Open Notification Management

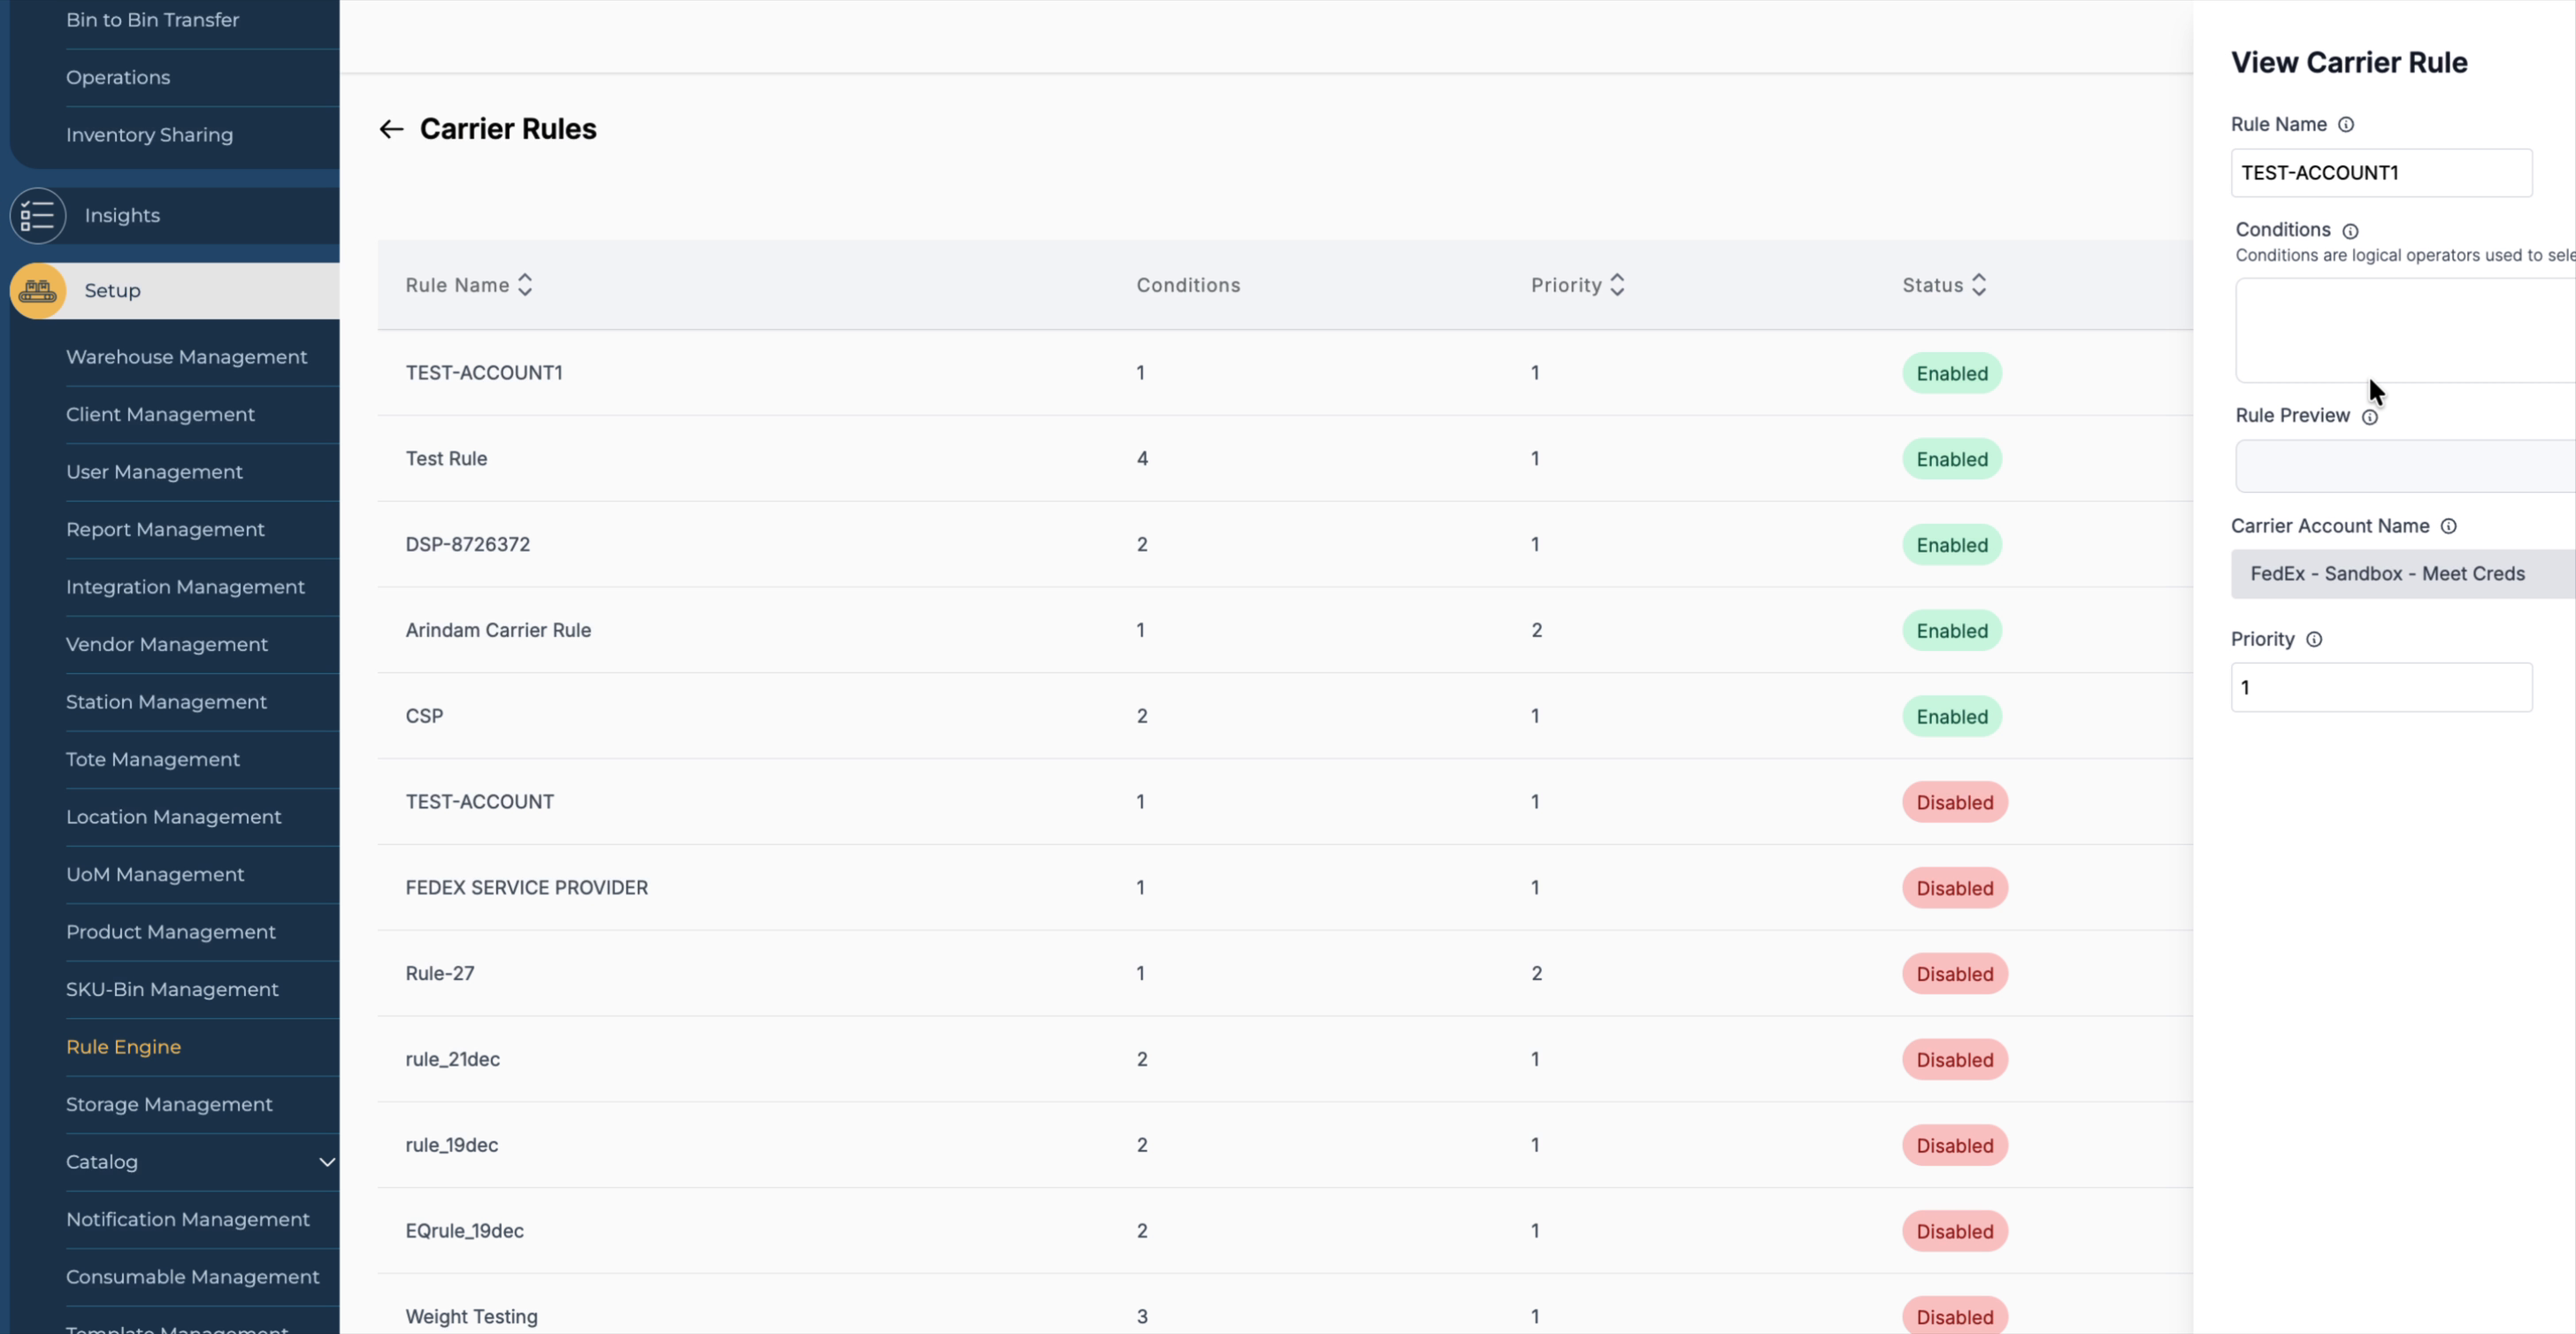pyautogui.click(x=188, y=1219)
